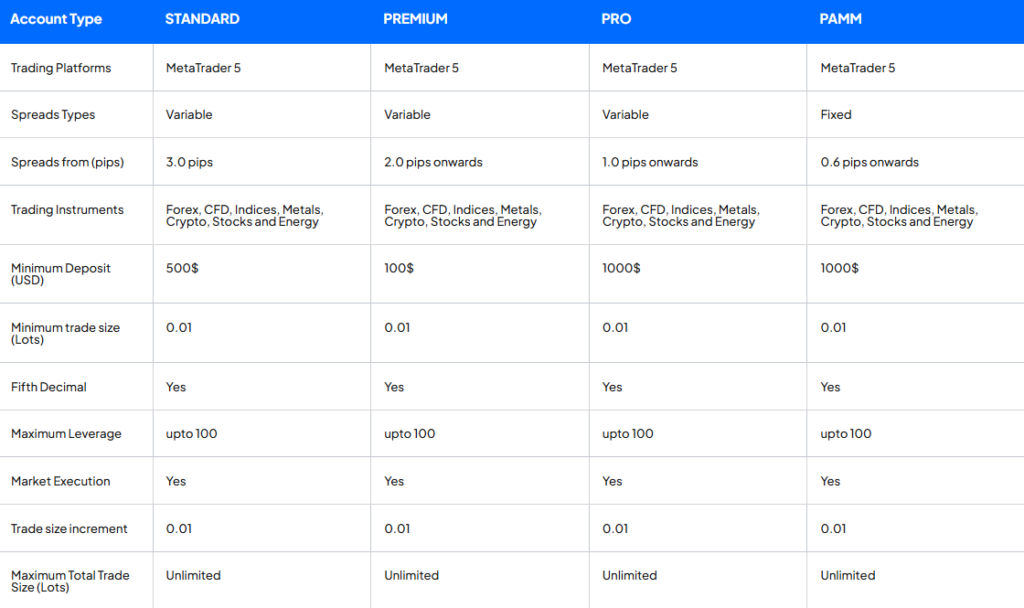Click Unlimited in the PAMM column

[x=848, y=575]
